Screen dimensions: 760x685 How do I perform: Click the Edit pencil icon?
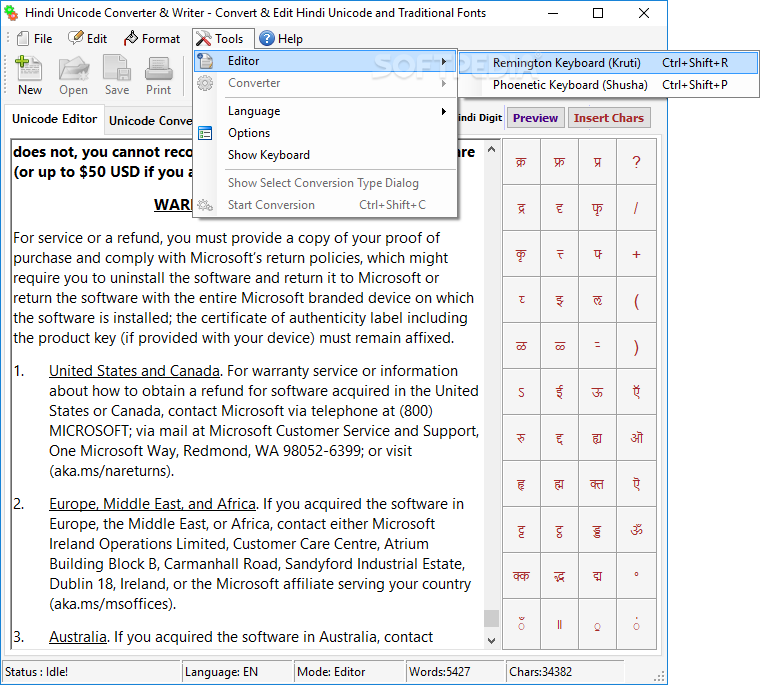[76, 38]
